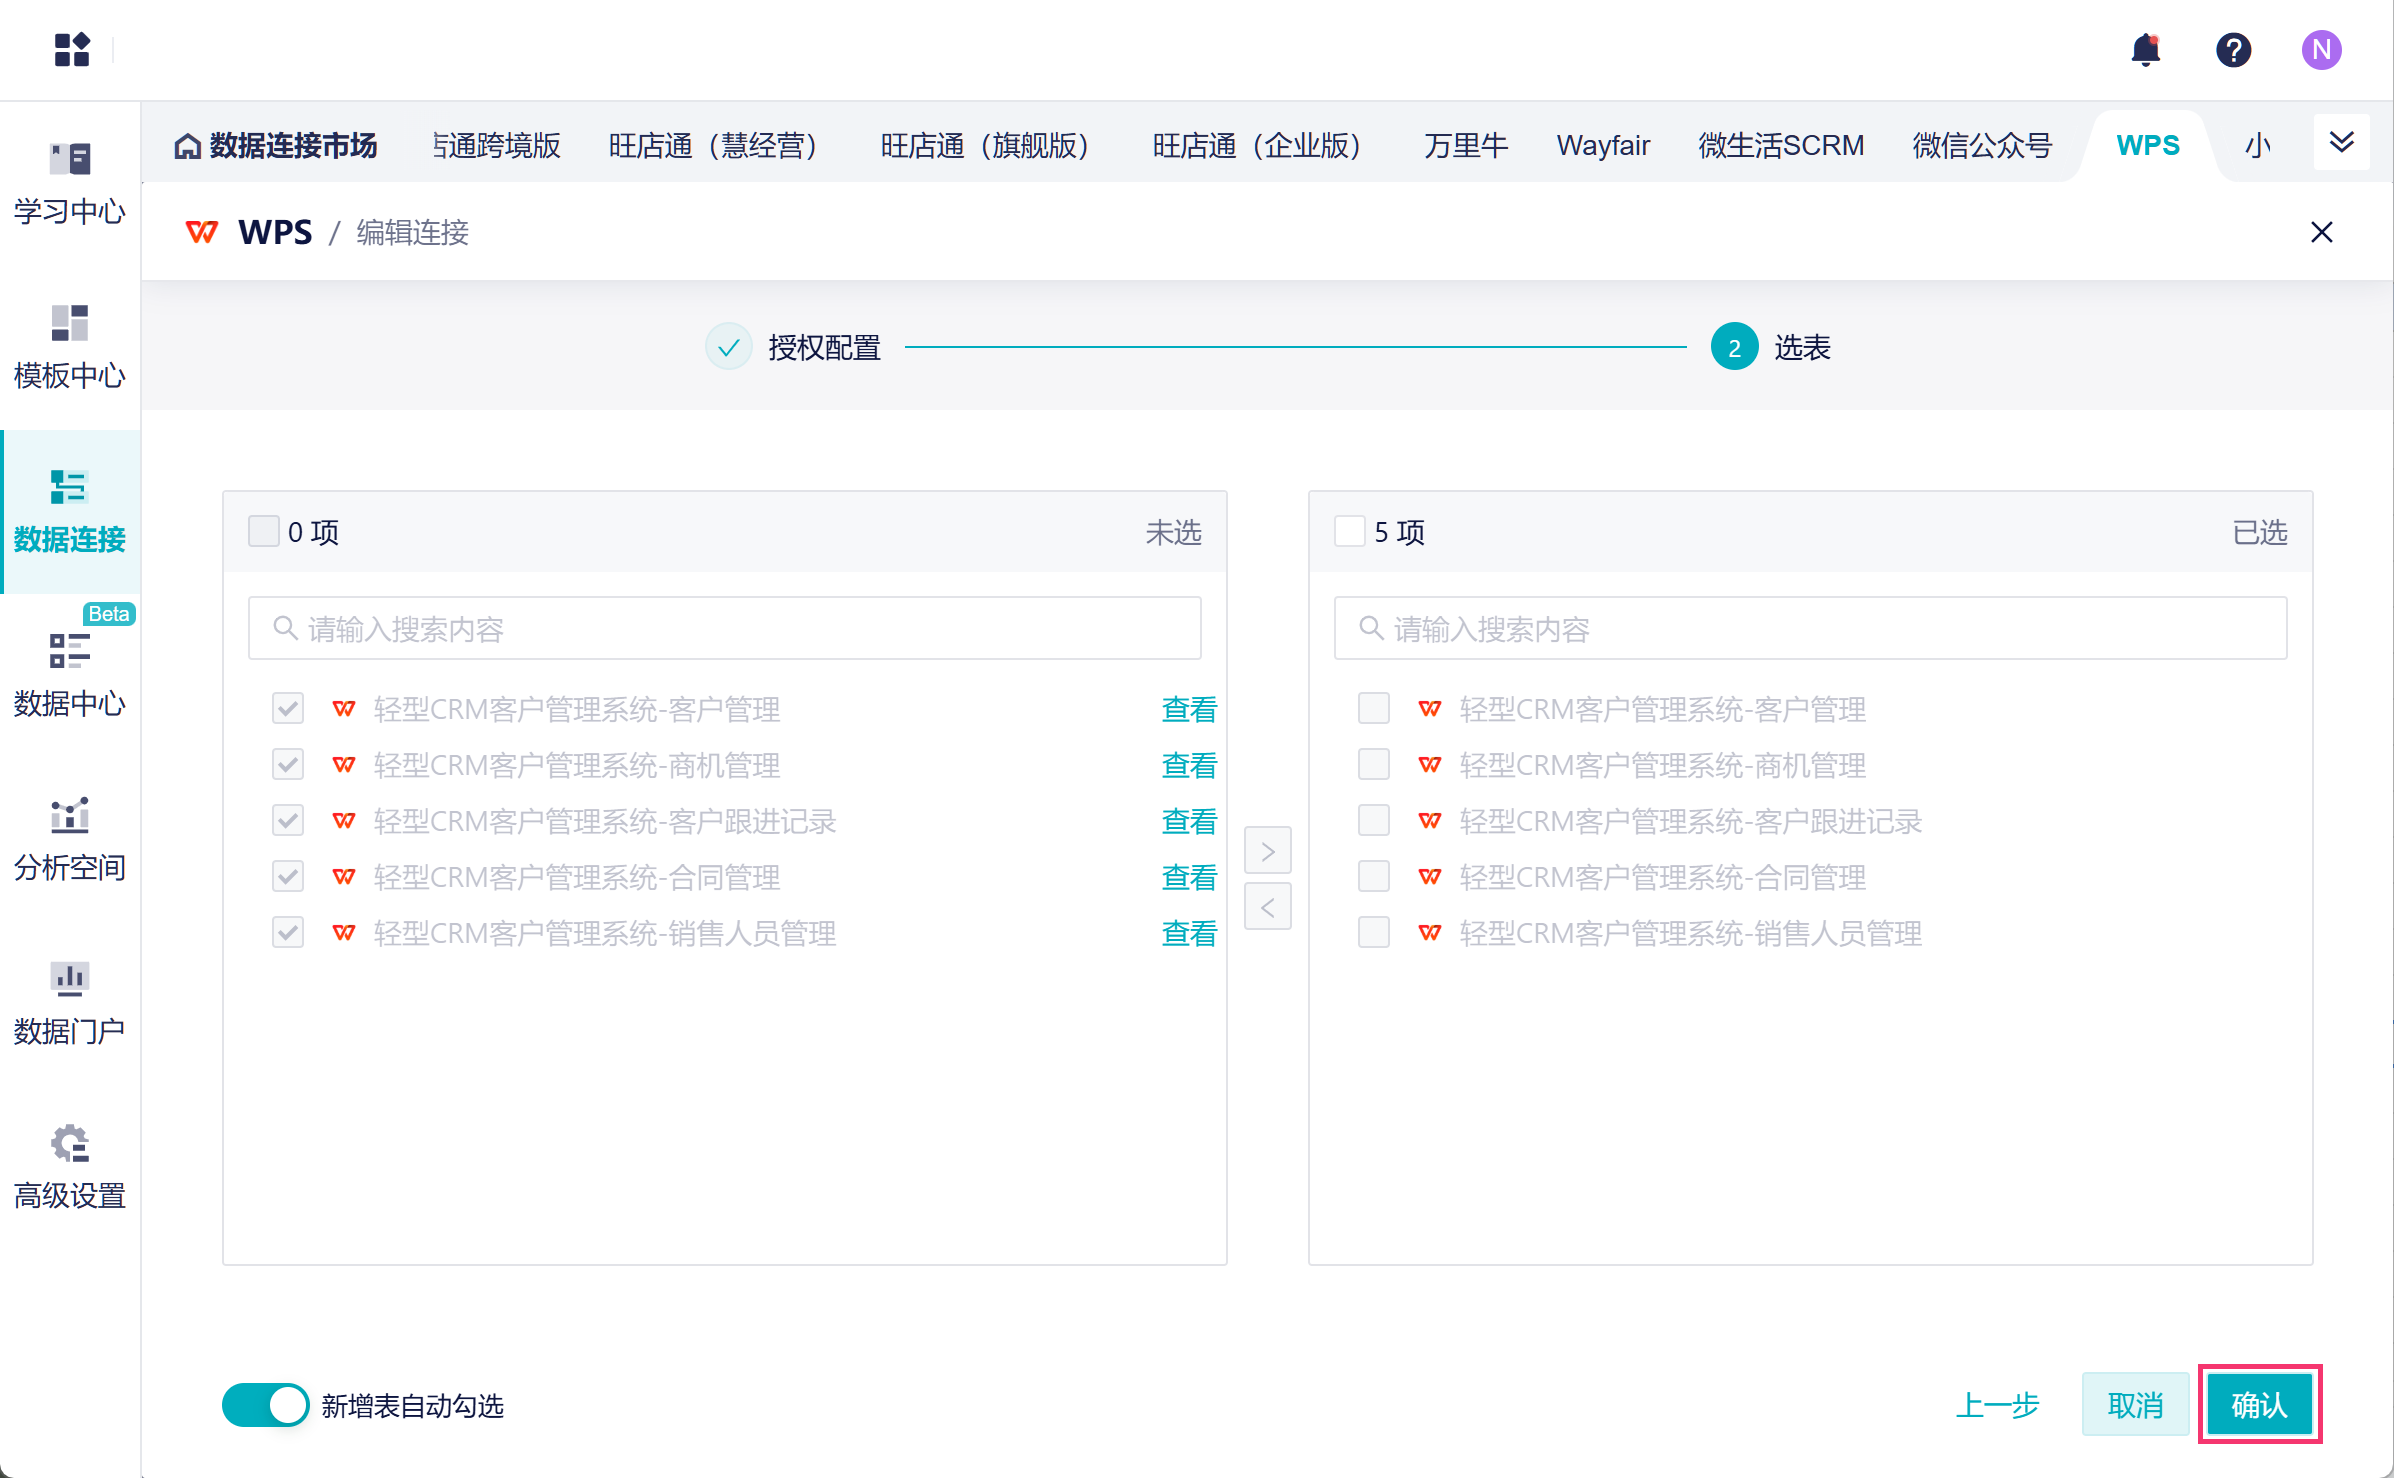
Task: Open 高级设置 gear in sidebar
Action: 70,1167
